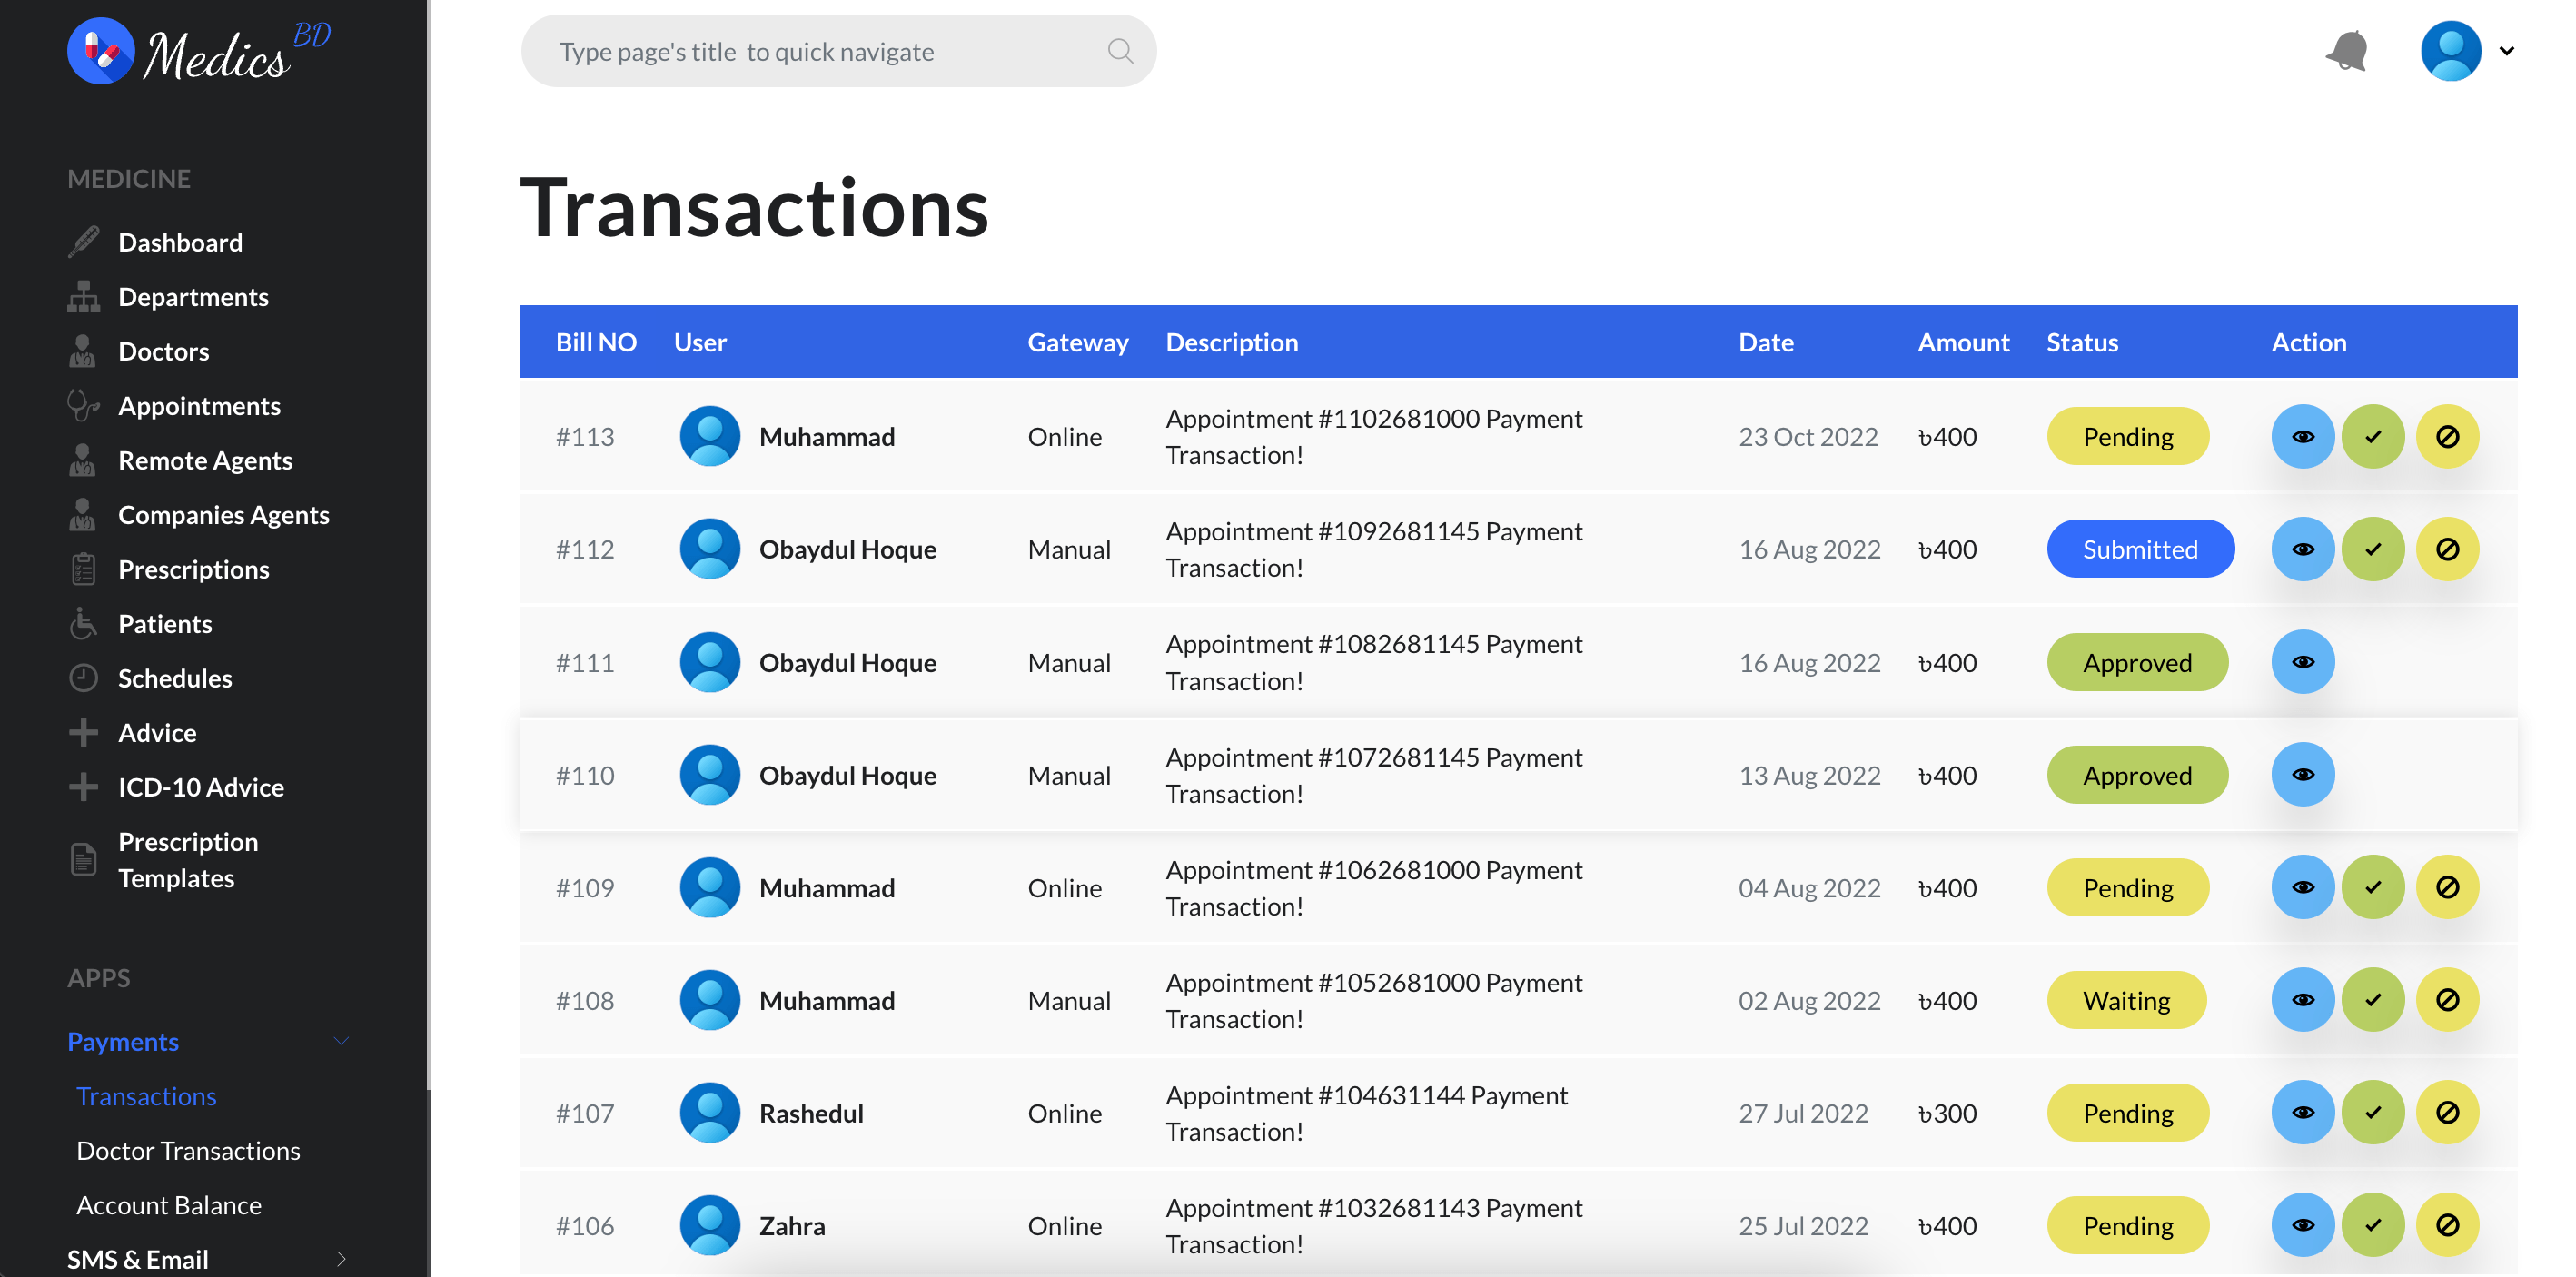The width and height of the screenshot is (2576, 1277).
Task: Click the Status column header
Action: point(2082,342)
